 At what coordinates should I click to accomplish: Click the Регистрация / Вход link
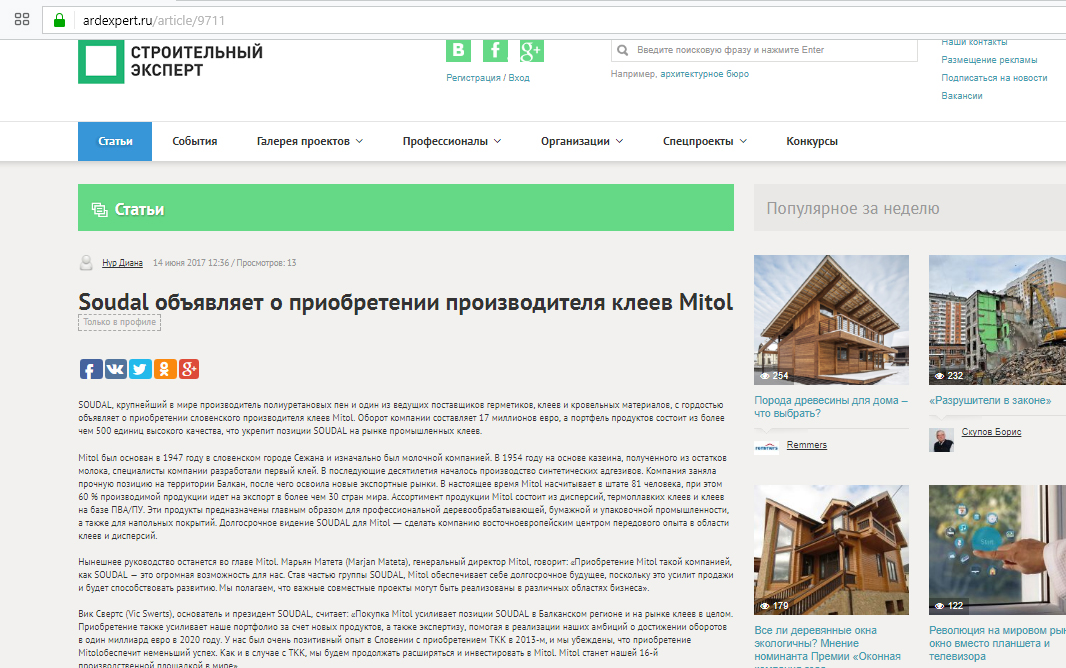[487, 77]
